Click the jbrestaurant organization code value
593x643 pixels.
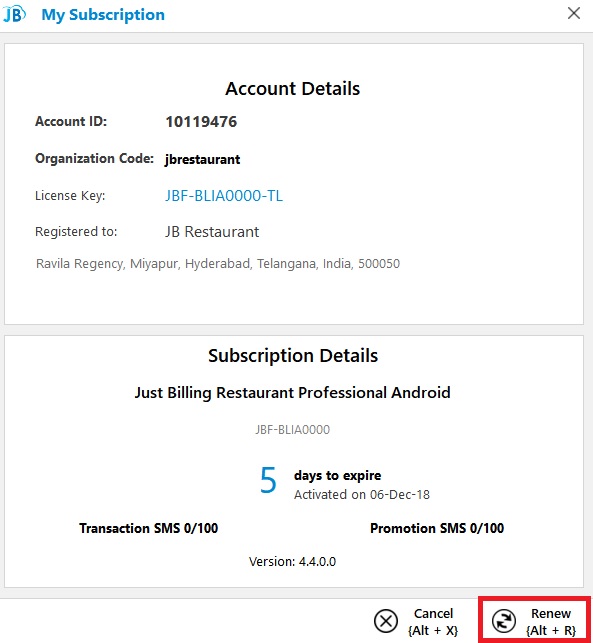pos(202,159)
